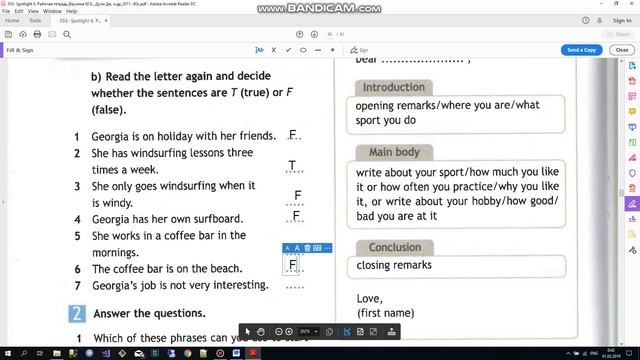Open the File menu

[6, 11]
